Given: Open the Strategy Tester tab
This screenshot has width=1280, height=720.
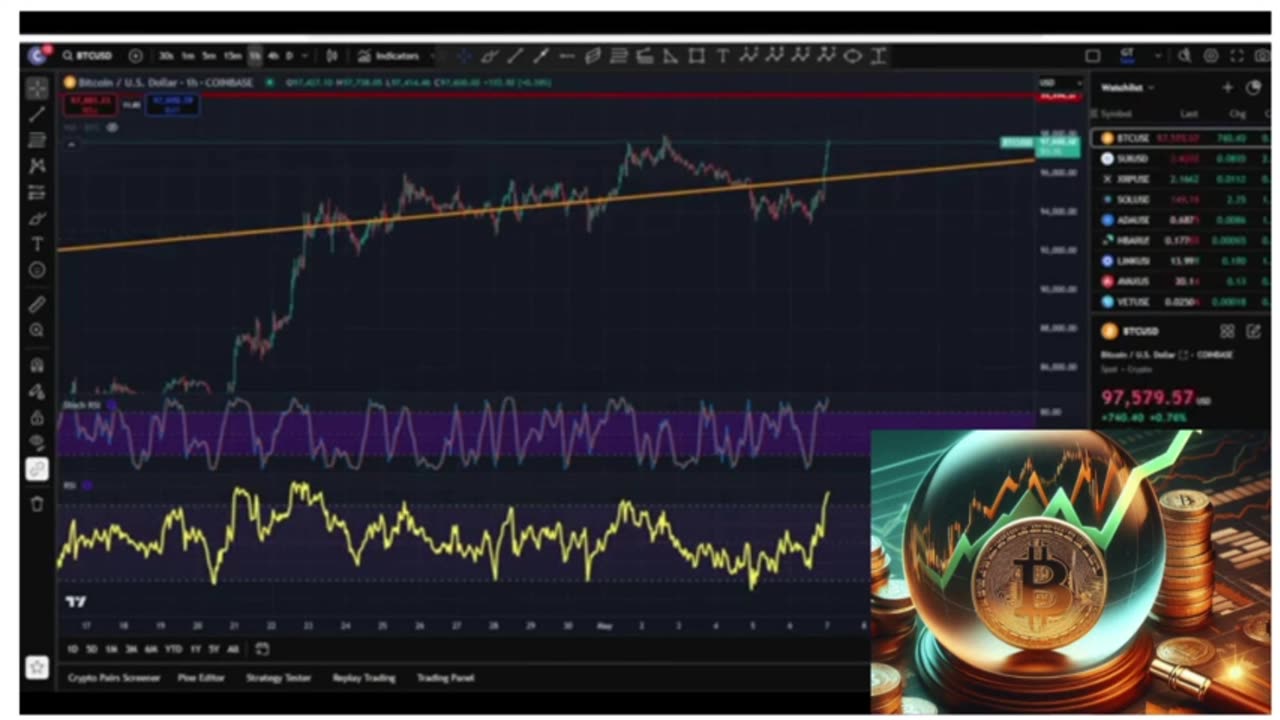Looking at the screenshot, I should click(278, 678).
